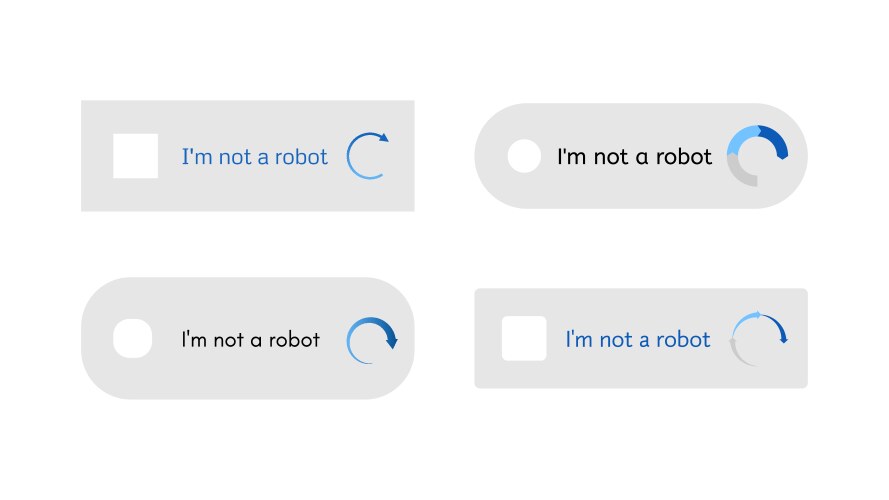Click the thin blue circular arrow reCAPTCHA icon
The height and width of the screenshot is (500, 889).
(367, 156)
